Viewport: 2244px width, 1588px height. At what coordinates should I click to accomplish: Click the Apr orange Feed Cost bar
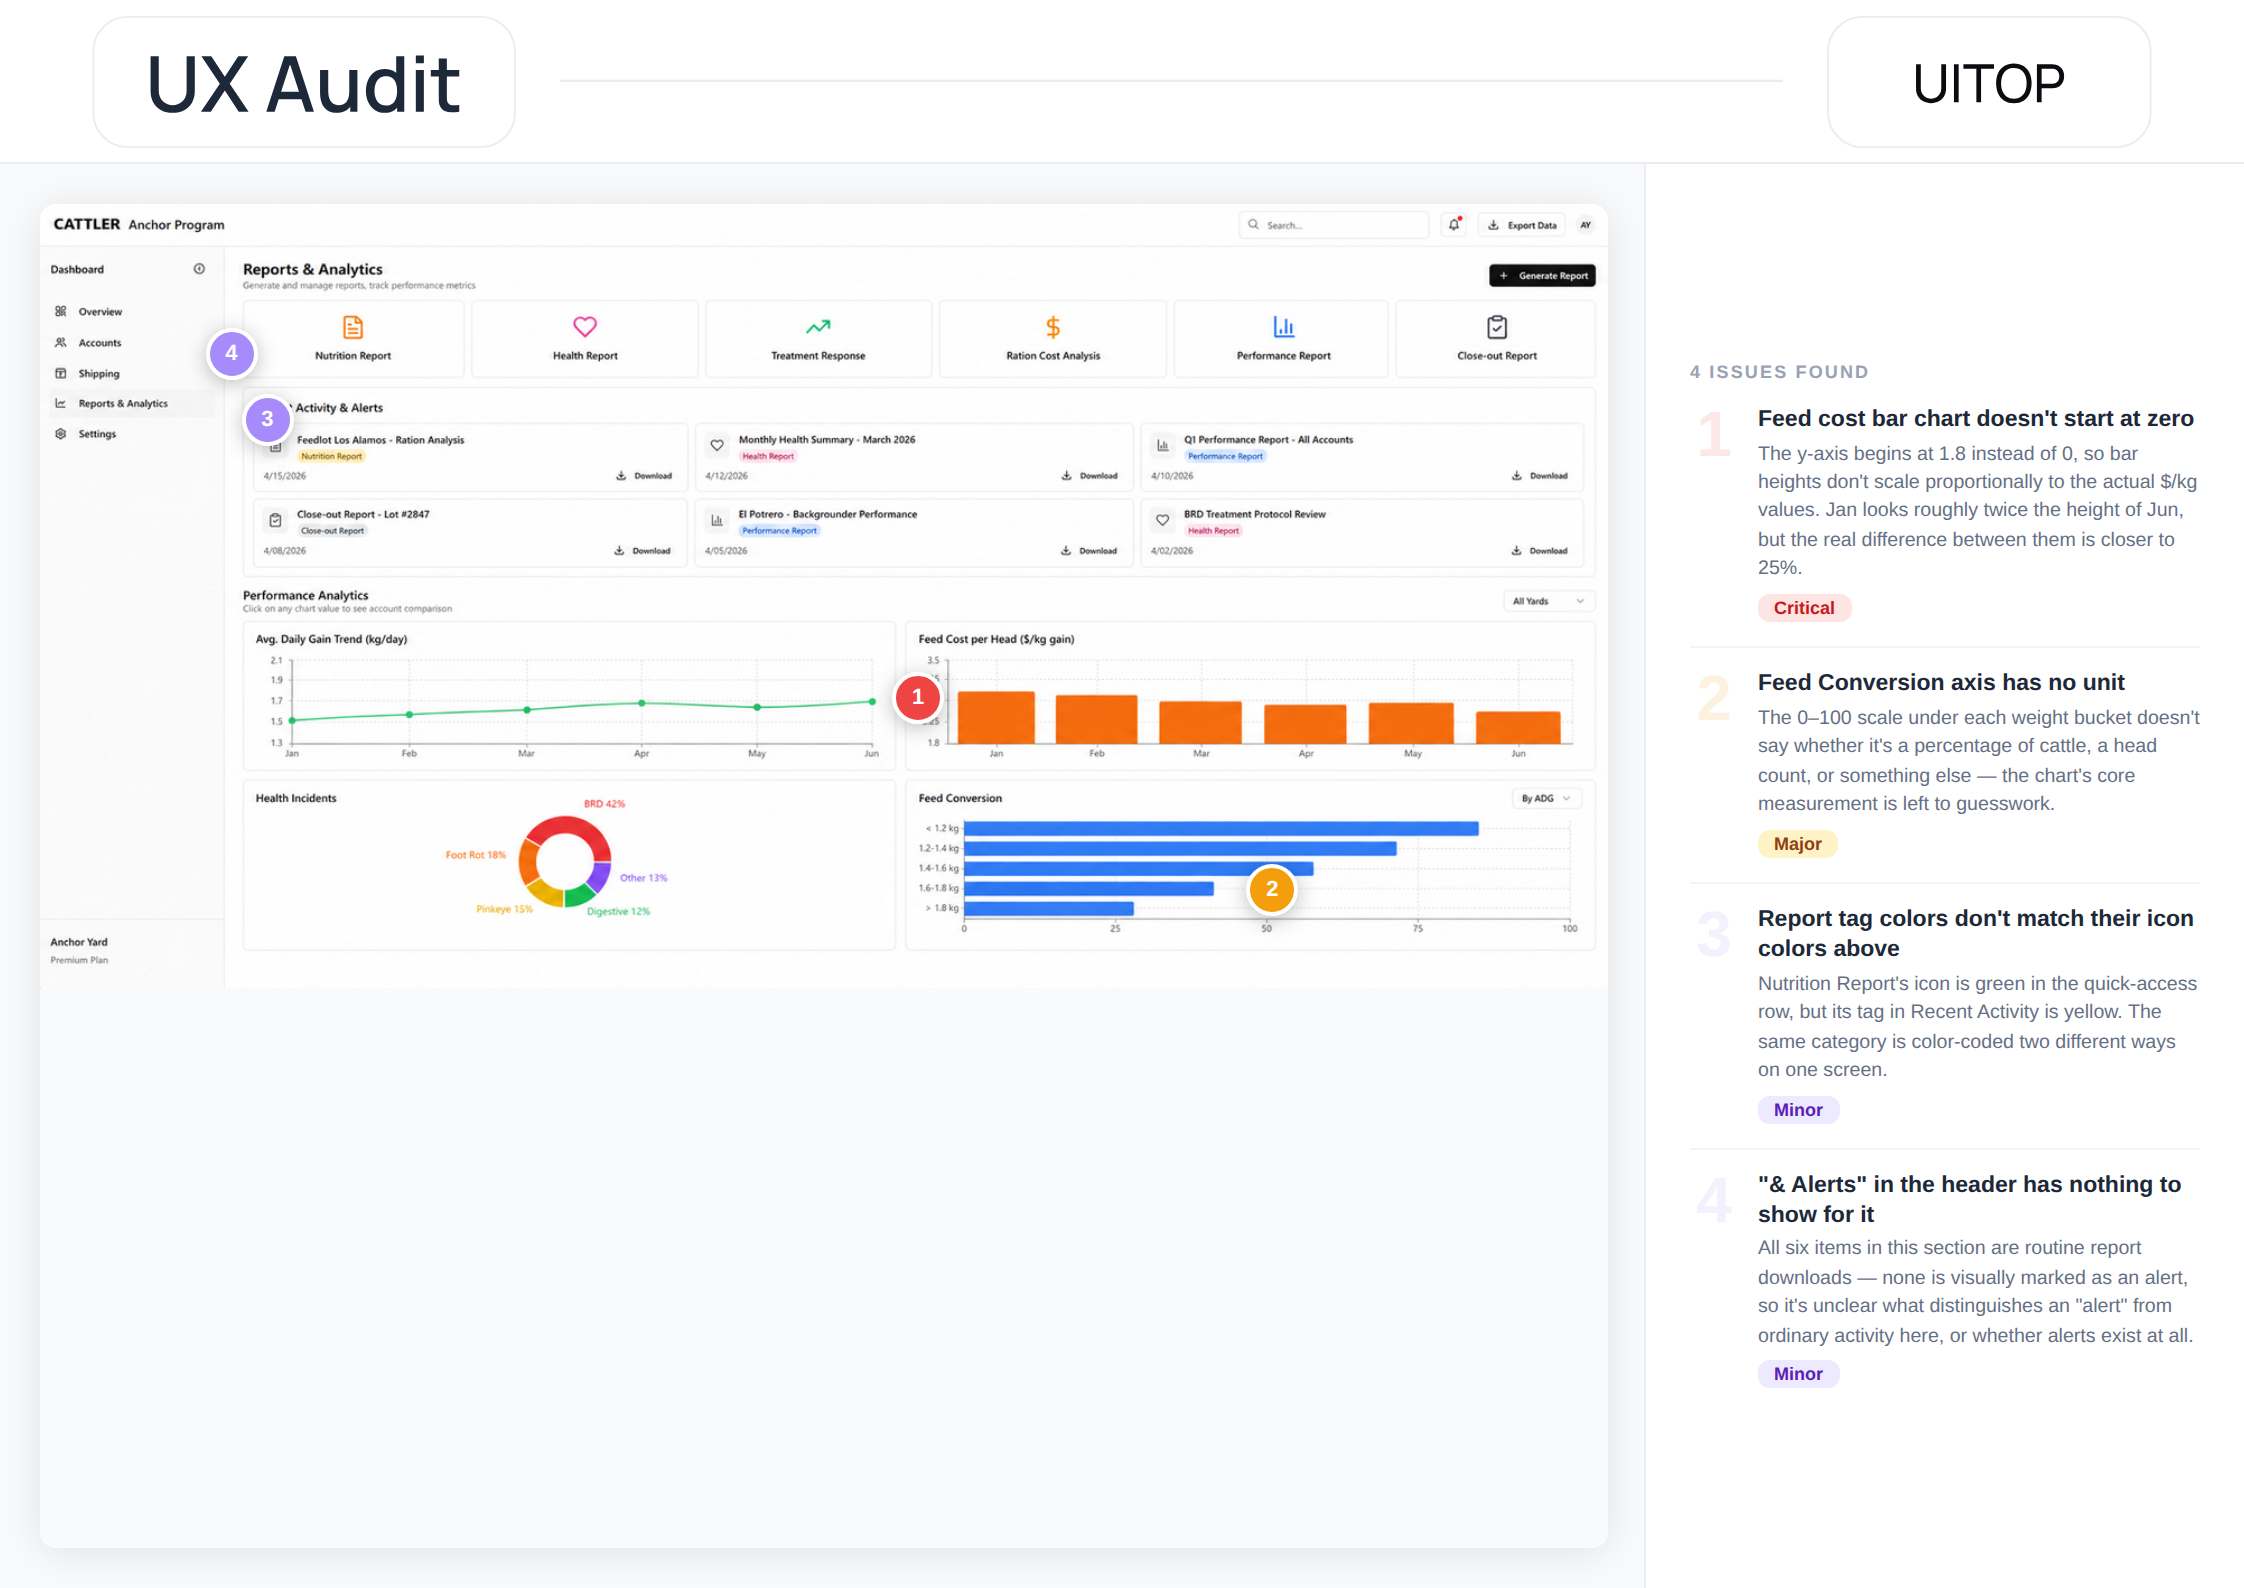coord(1305,724)
